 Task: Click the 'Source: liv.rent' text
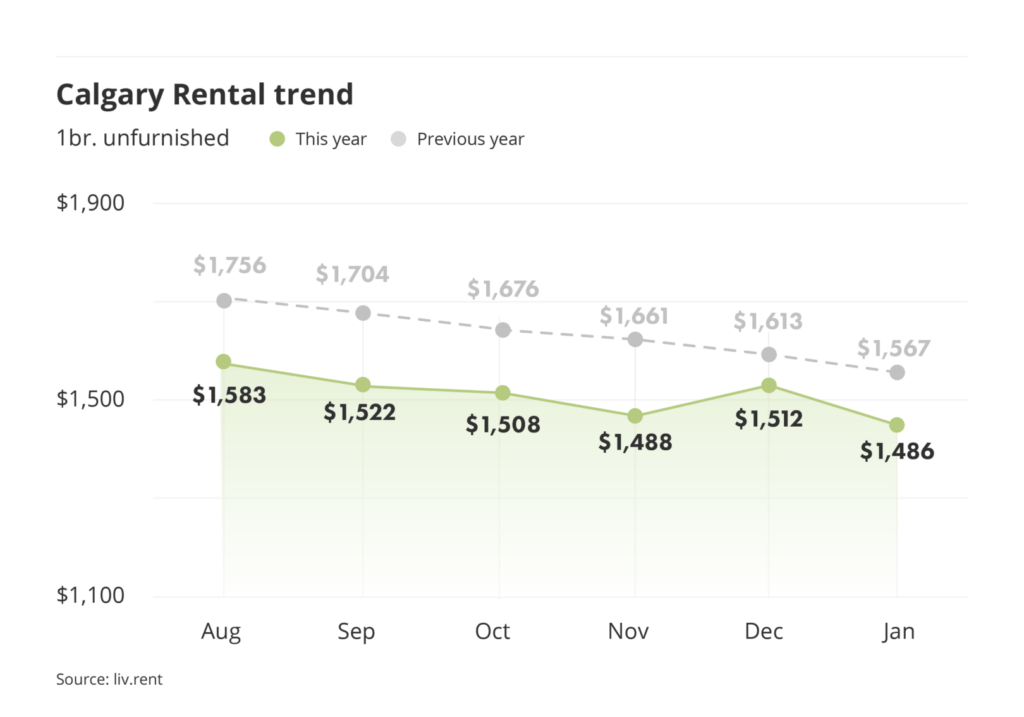107,680
